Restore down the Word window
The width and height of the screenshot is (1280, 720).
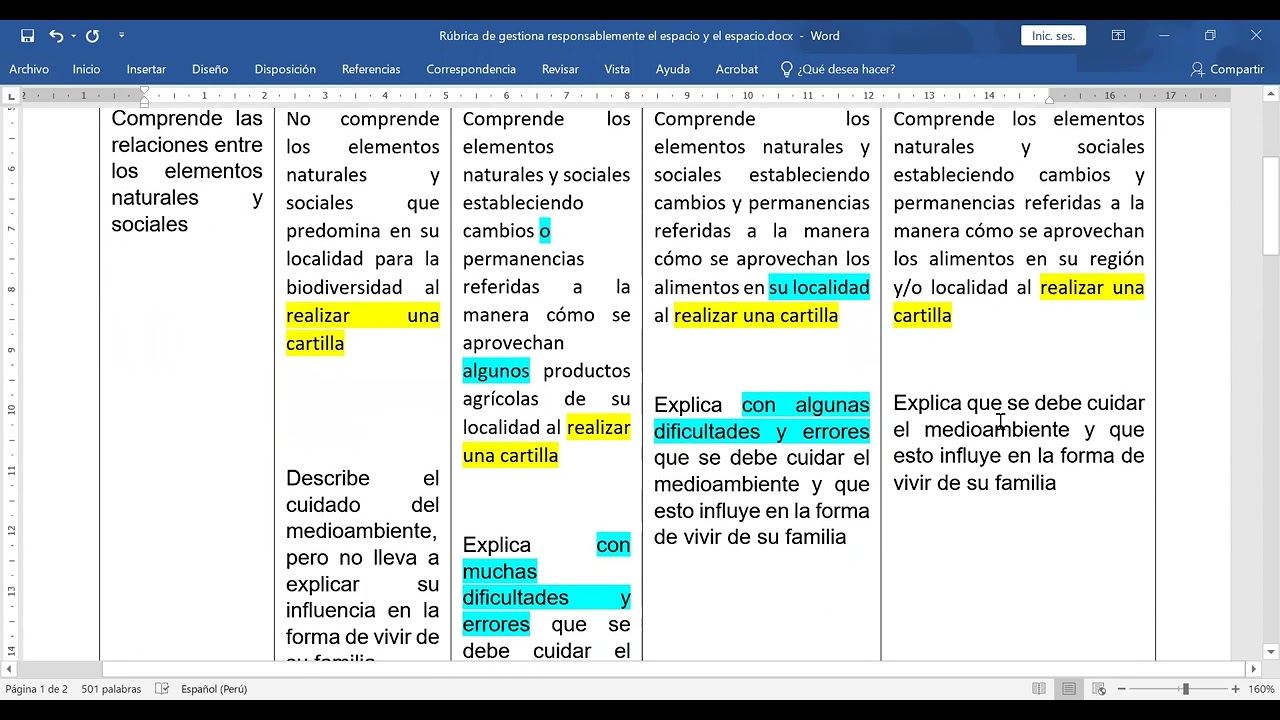pyautogui.click(x=1210, y=36)
